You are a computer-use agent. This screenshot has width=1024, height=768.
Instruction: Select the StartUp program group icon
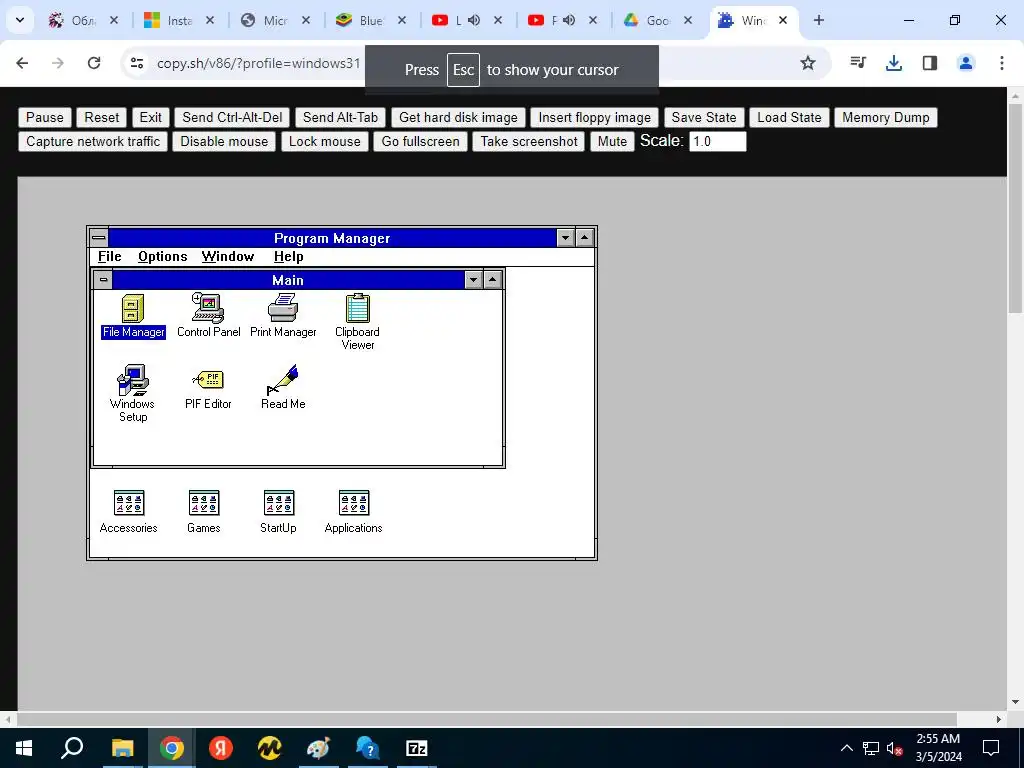[x=279, y=512]
